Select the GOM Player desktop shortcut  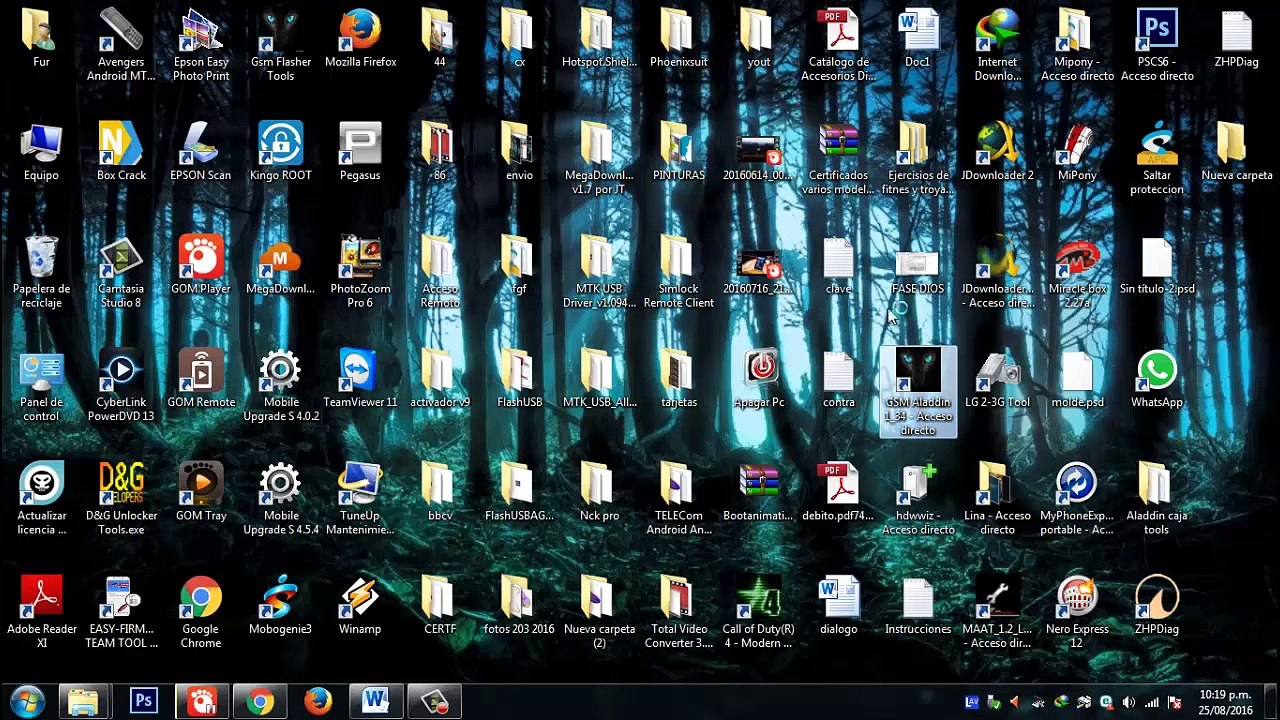coord(201,266)
